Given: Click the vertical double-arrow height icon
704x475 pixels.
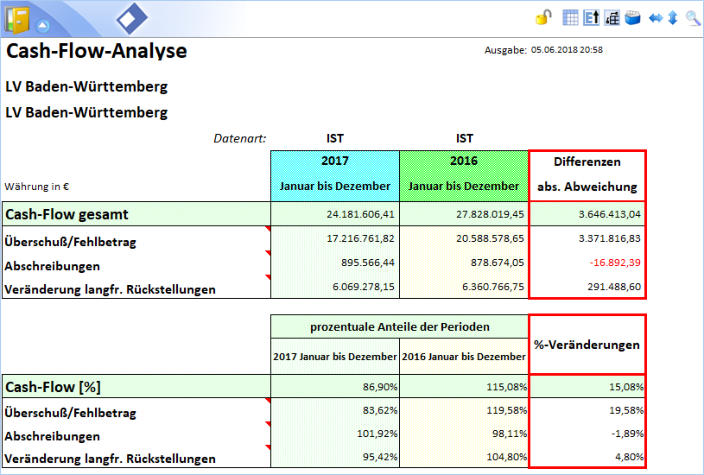Looking at the screenshot, I should click(672, 17).
